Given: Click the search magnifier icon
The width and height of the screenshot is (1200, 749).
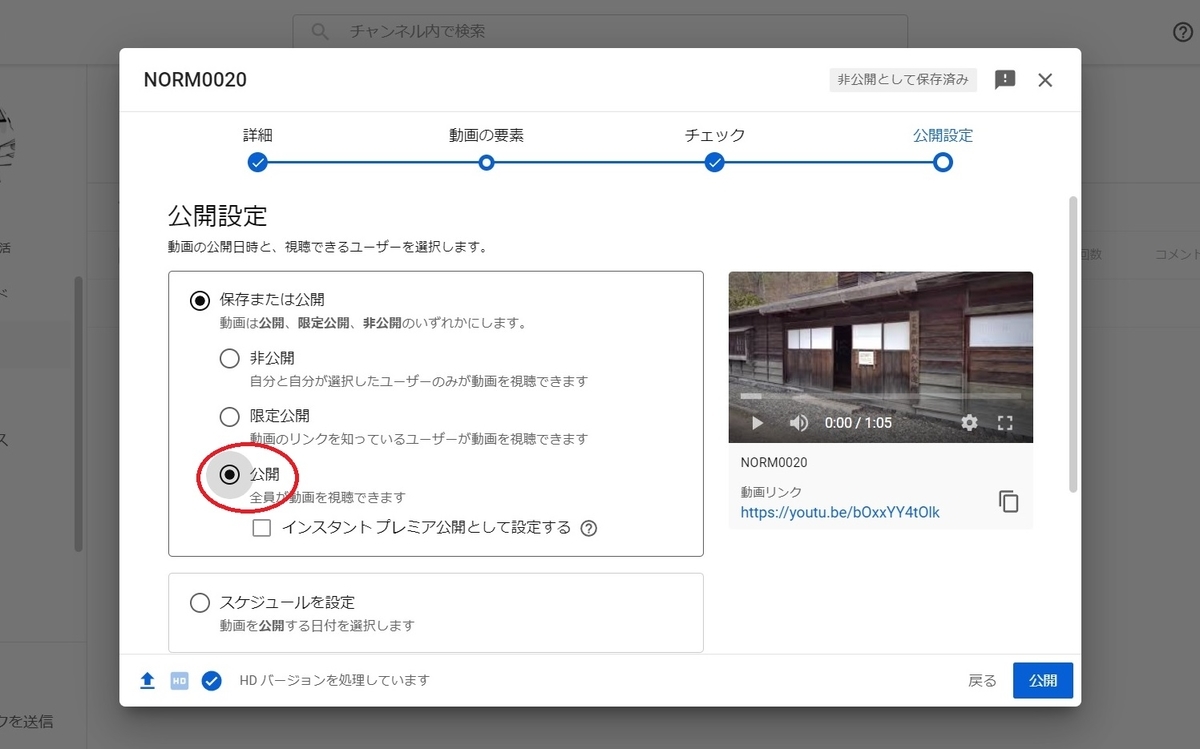Looking at the screenshot, I should pyautogui.click(x=320, y=32).
